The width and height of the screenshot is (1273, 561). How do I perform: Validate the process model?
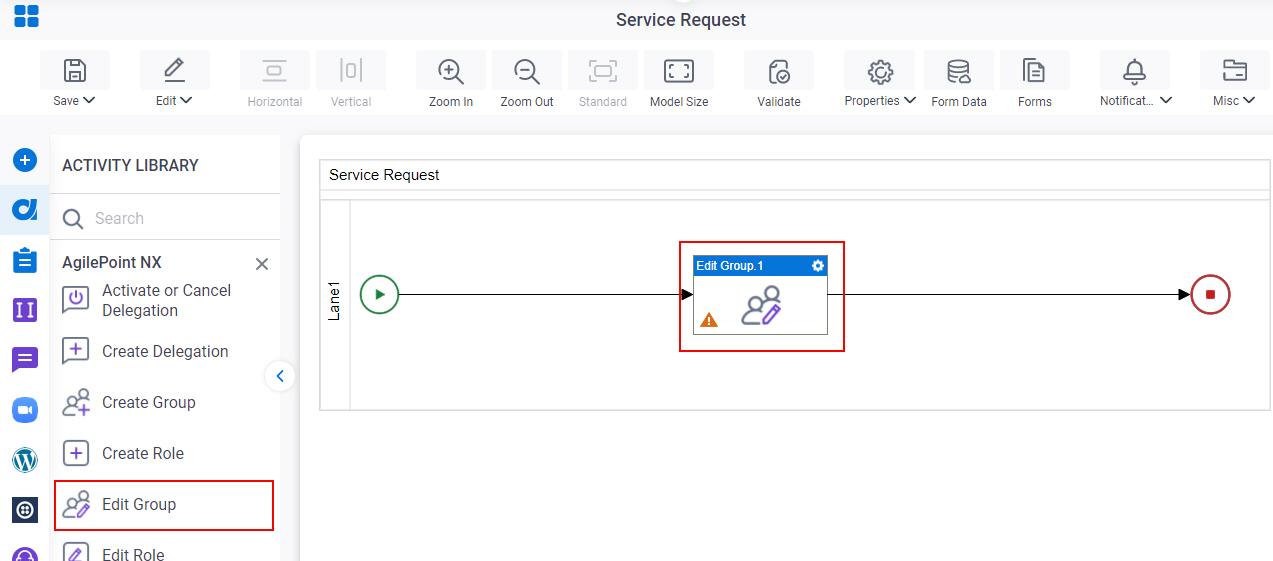tap(779, 71)
